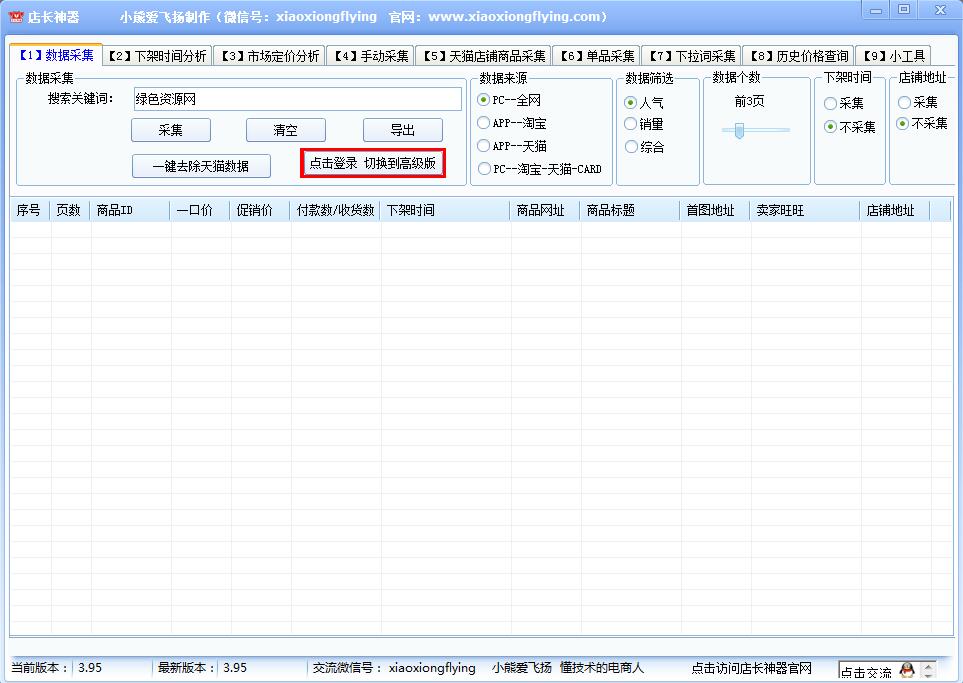Click the 商品网址 column header
This screenshot has width=963, height=683.
pyautogui.click(x=545, y=211)
